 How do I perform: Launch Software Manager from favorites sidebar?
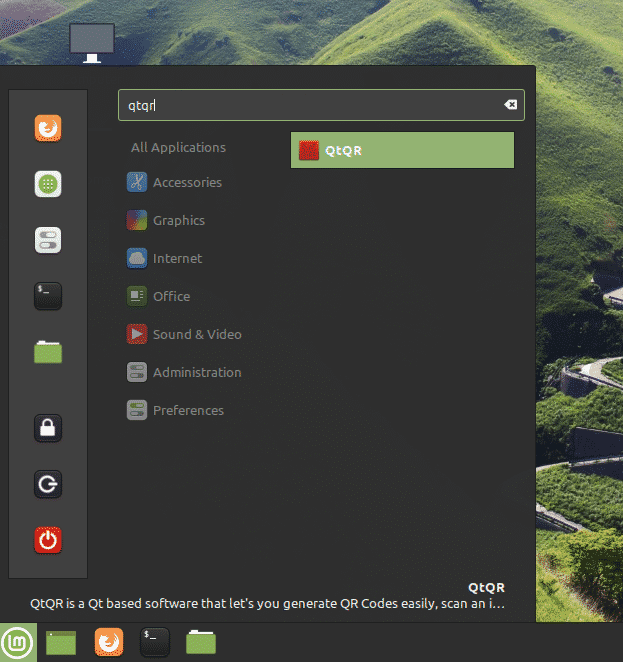[48, 184]
